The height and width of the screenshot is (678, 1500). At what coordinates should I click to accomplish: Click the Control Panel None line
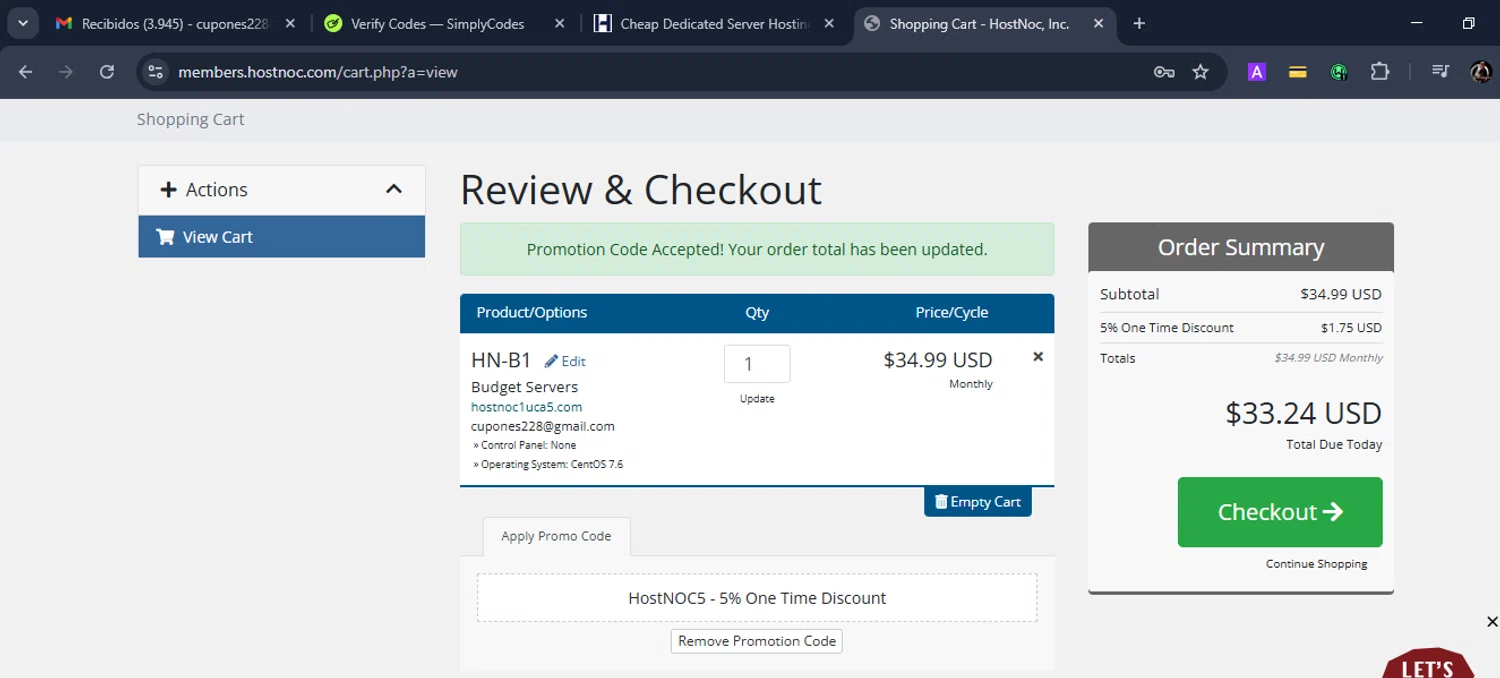[x=524, y=445]
